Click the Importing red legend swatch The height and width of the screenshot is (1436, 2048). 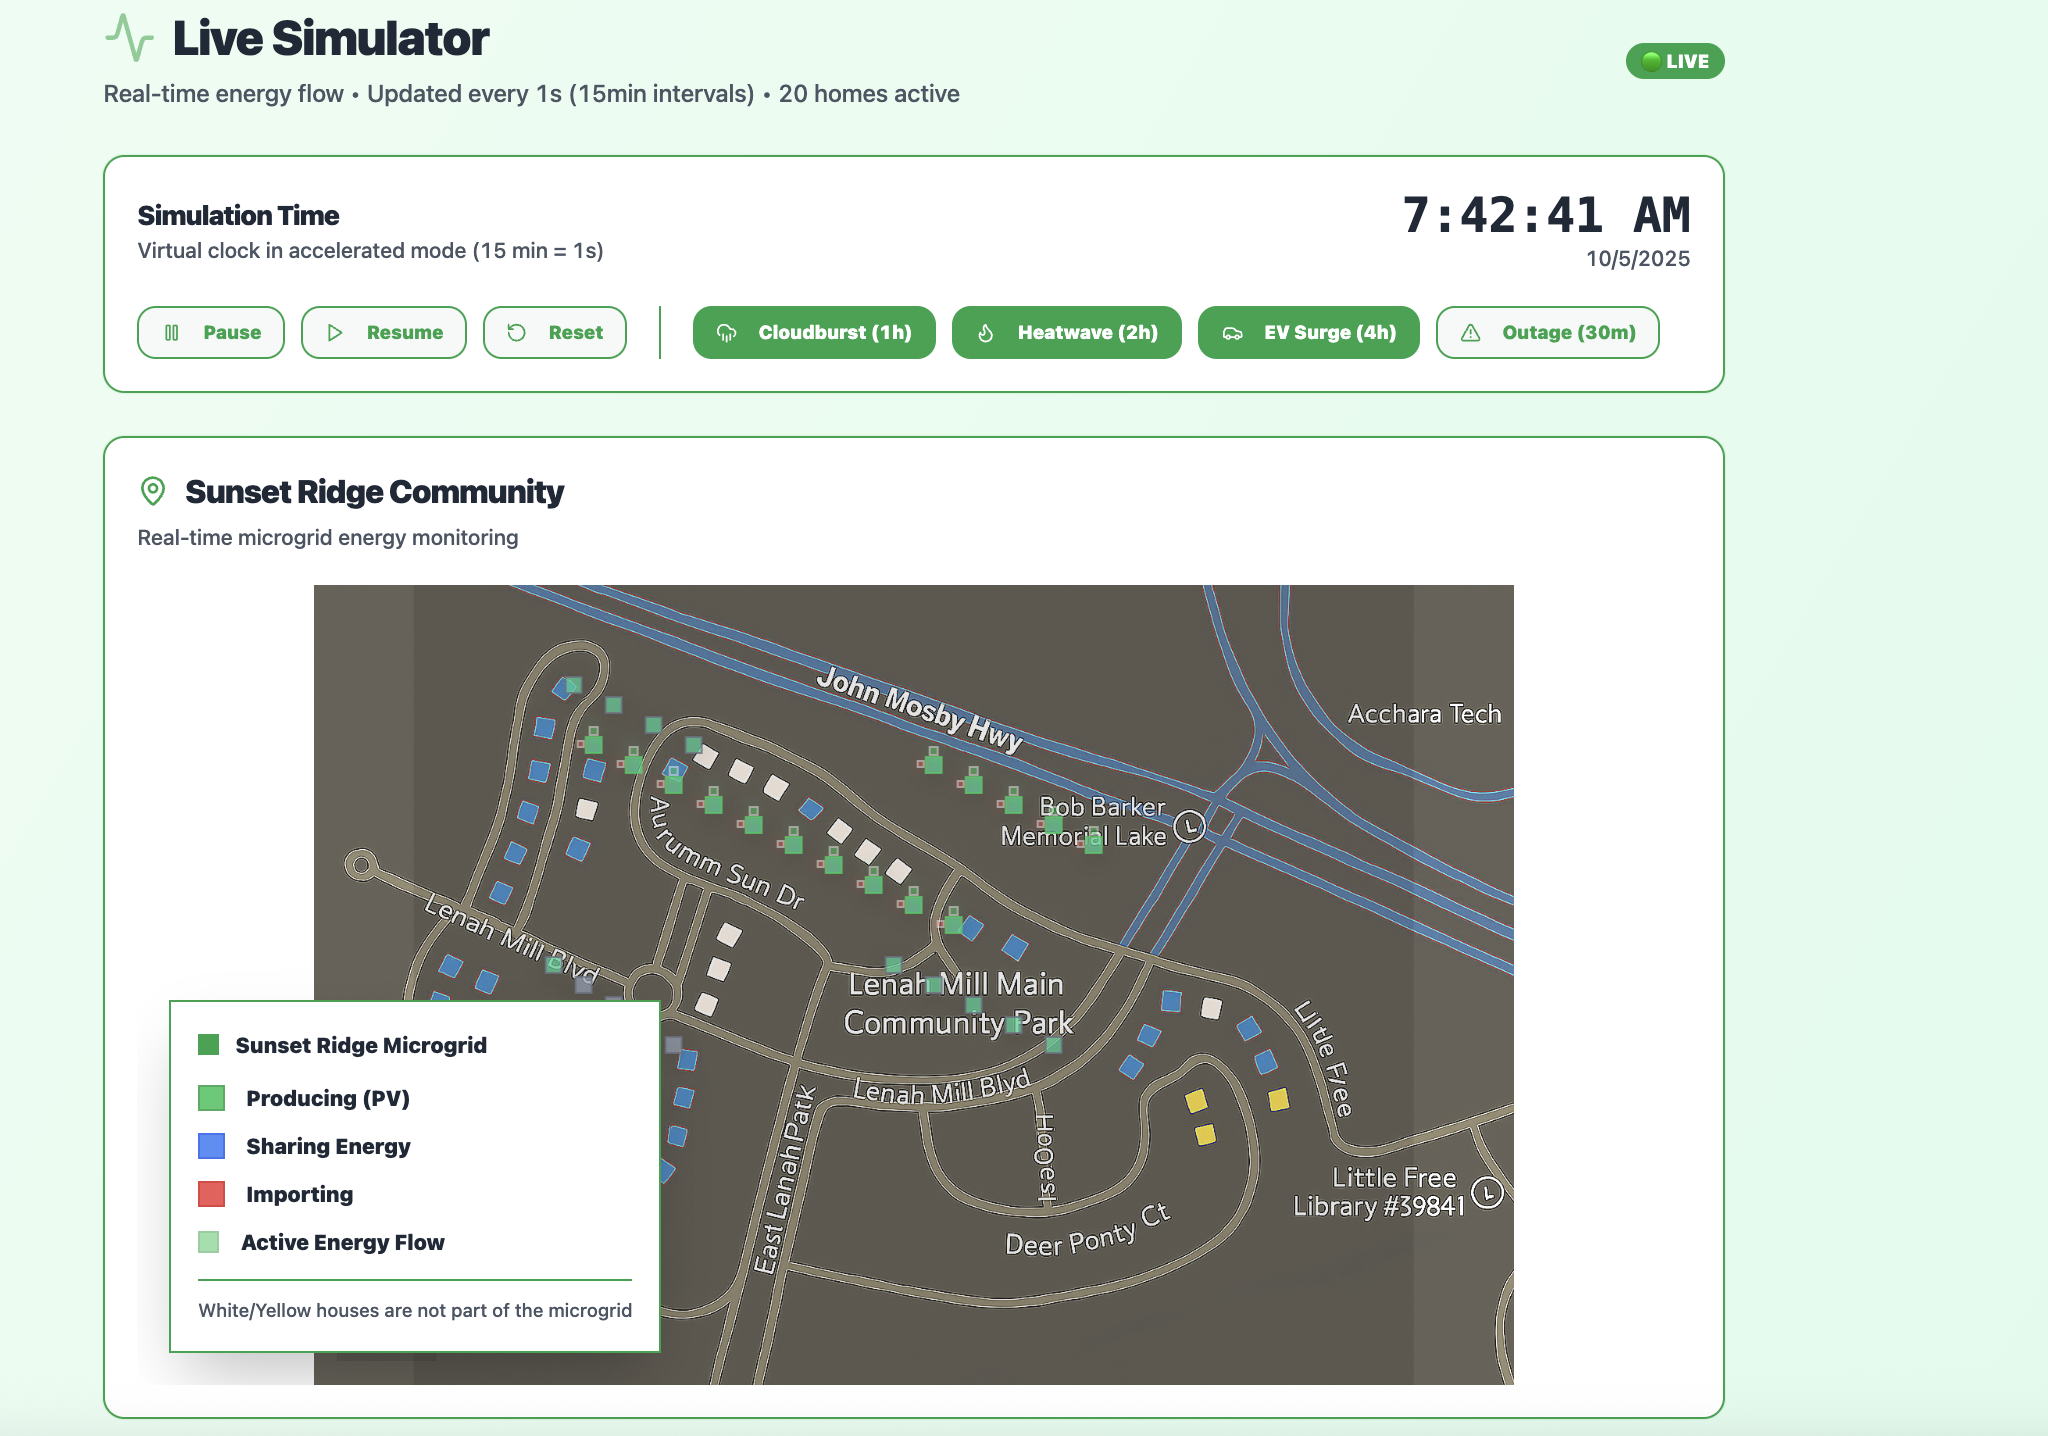(x=211, y=1194)
